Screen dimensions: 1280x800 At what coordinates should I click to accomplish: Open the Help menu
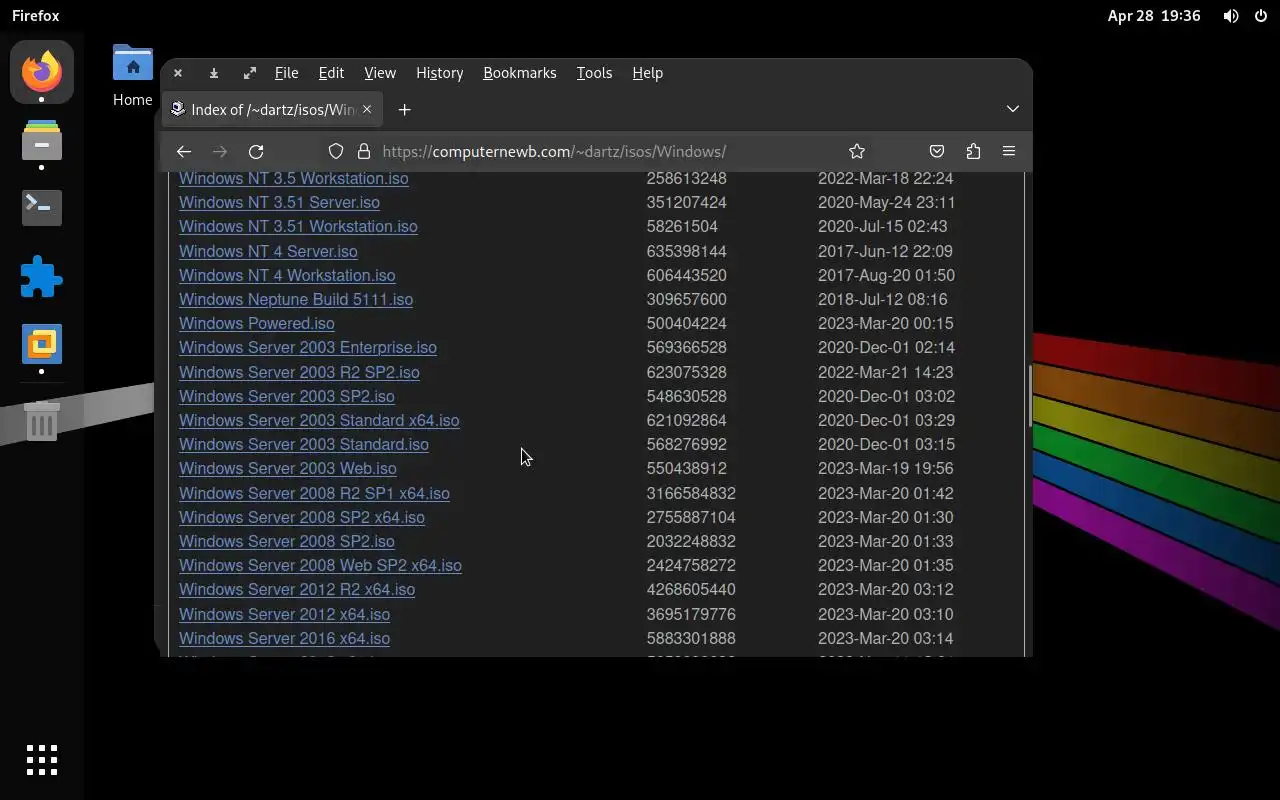pyautogui.click(x=647, y=73)
